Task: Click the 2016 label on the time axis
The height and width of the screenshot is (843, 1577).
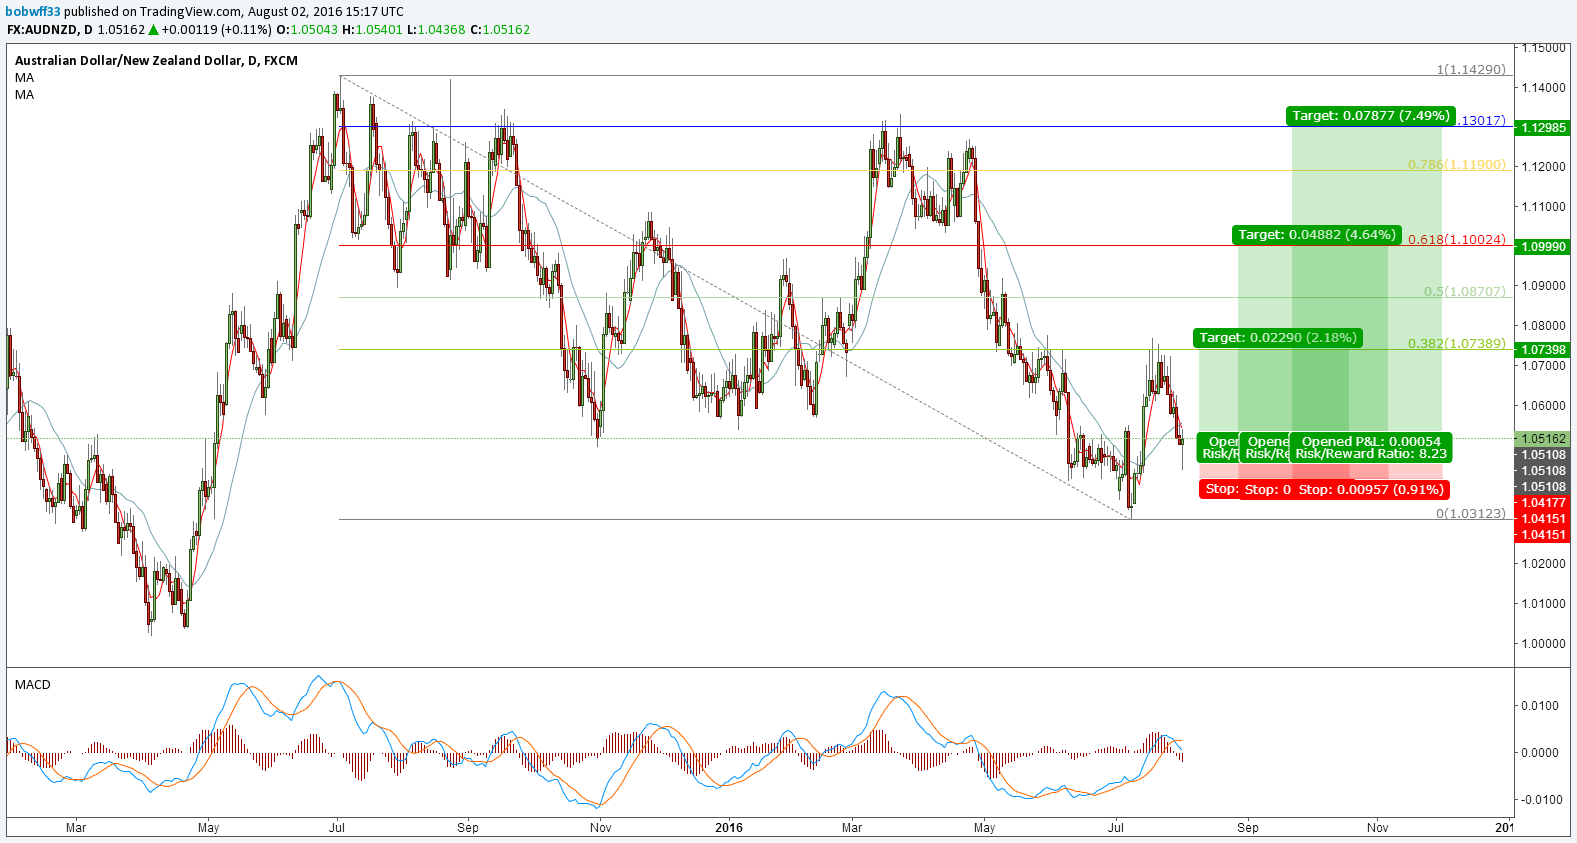Action: (x=729, y=828)
